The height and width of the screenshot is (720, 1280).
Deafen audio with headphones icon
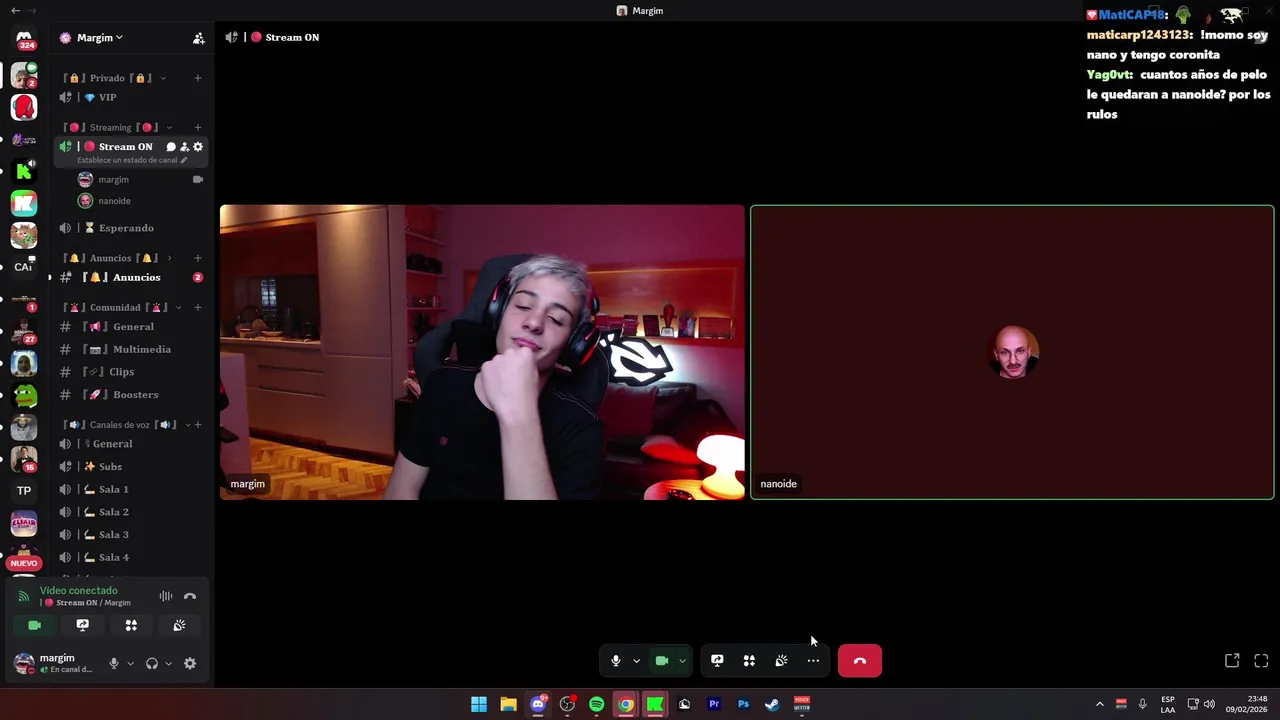tap(152, 664)
